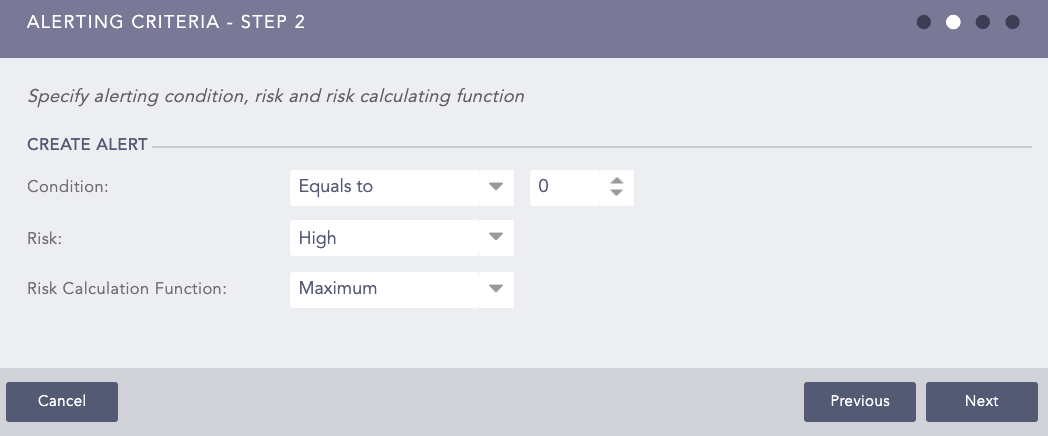Open the 'High' risk combo box
The width and height of the screenshot is (1048, 436).
click(385, 238)
